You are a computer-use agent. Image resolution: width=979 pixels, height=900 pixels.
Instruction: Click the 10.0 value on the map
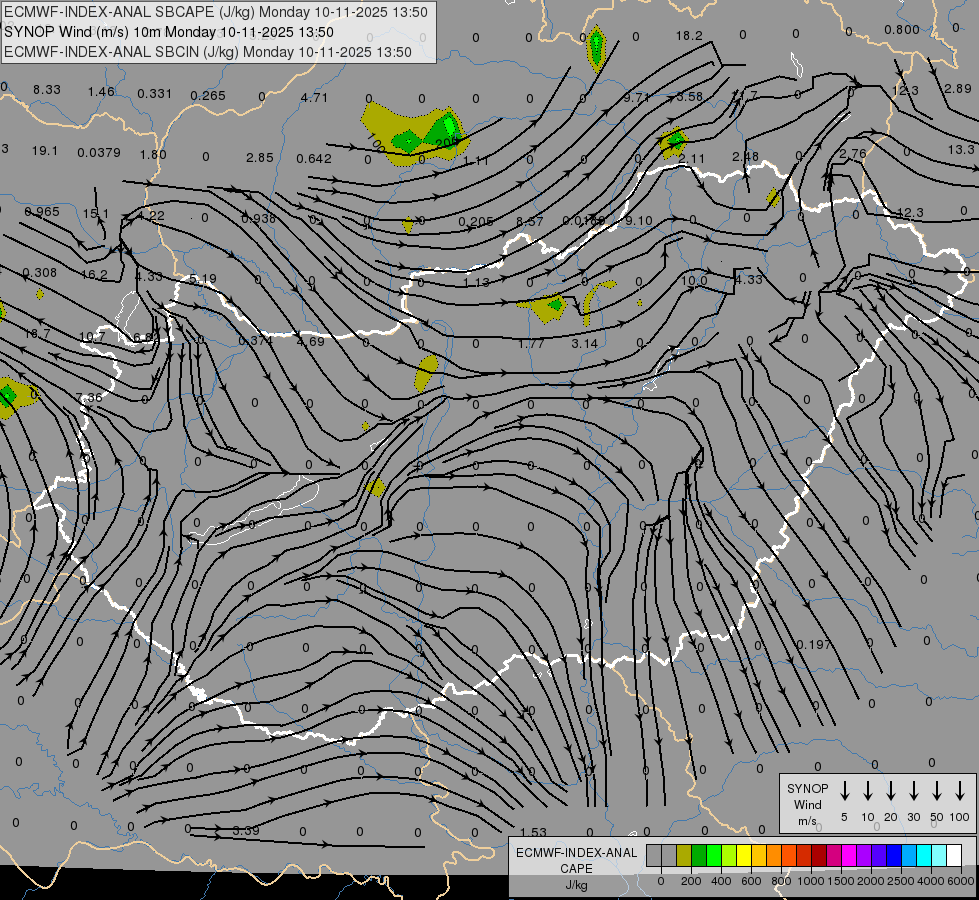[694, 281]
